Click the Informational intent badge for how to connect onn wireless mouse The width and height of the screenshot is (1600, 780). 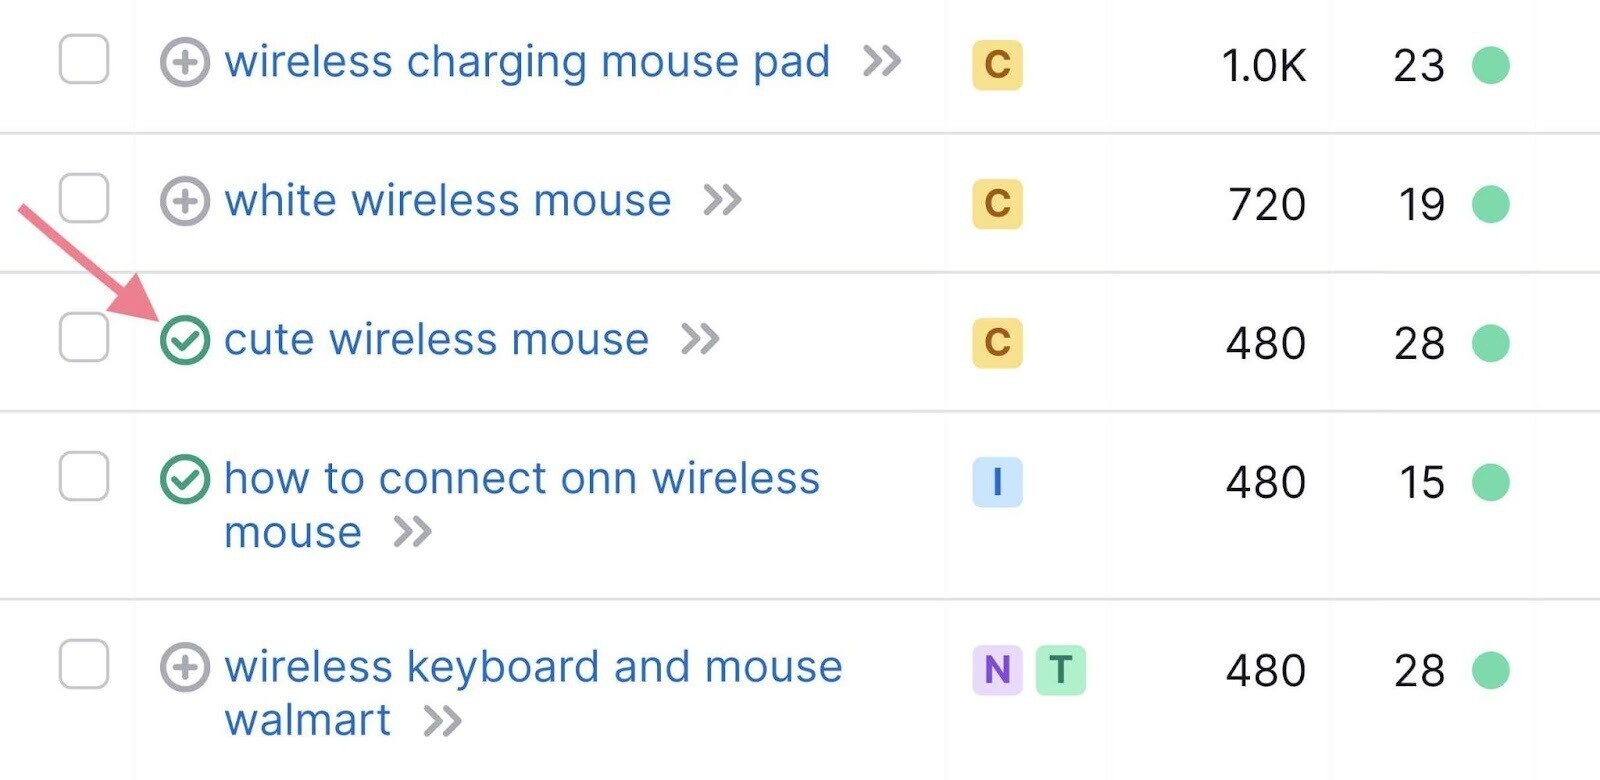click(999, 483)
